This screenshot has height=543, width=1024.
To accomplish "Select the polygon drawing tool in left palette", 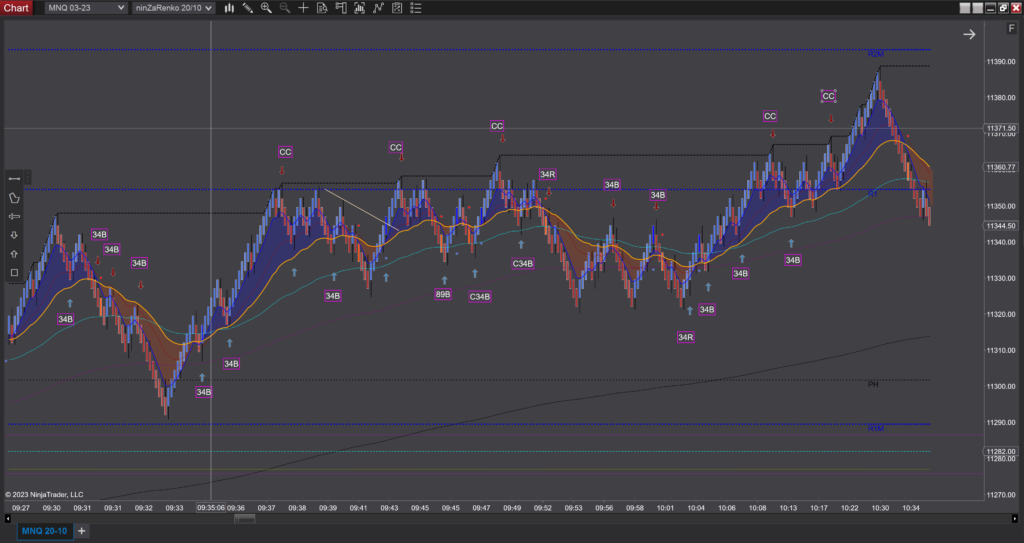I will [x=14, y=197].
